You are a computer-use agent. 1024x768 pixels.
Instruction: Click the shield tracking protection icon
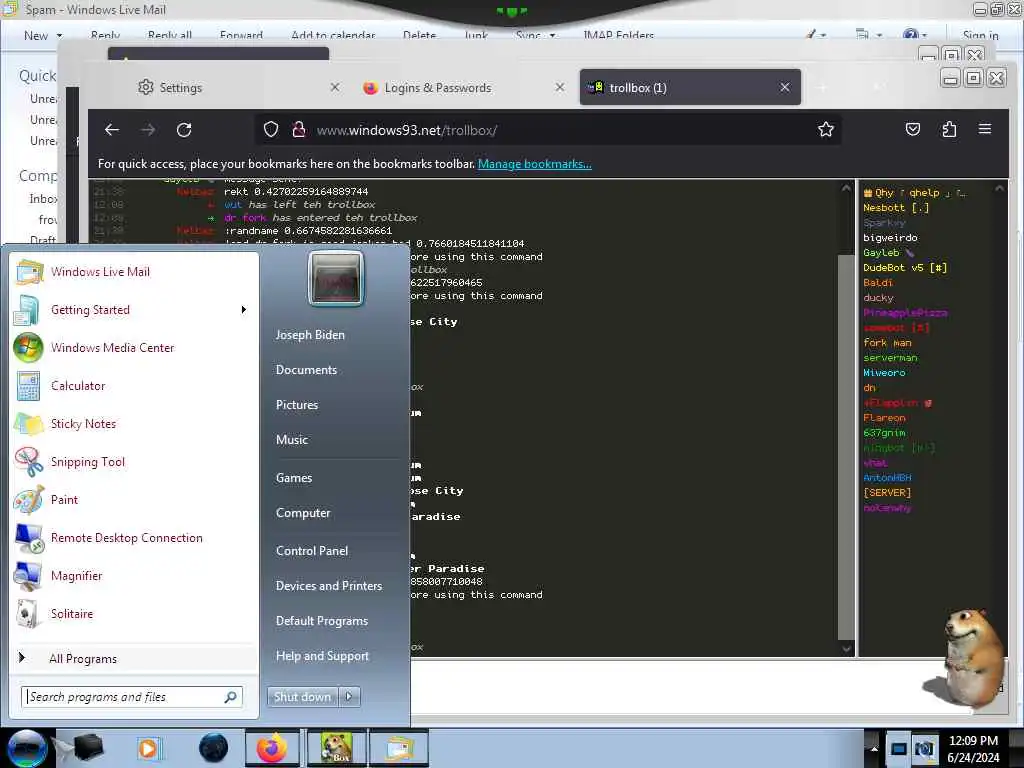pos(271,130)
